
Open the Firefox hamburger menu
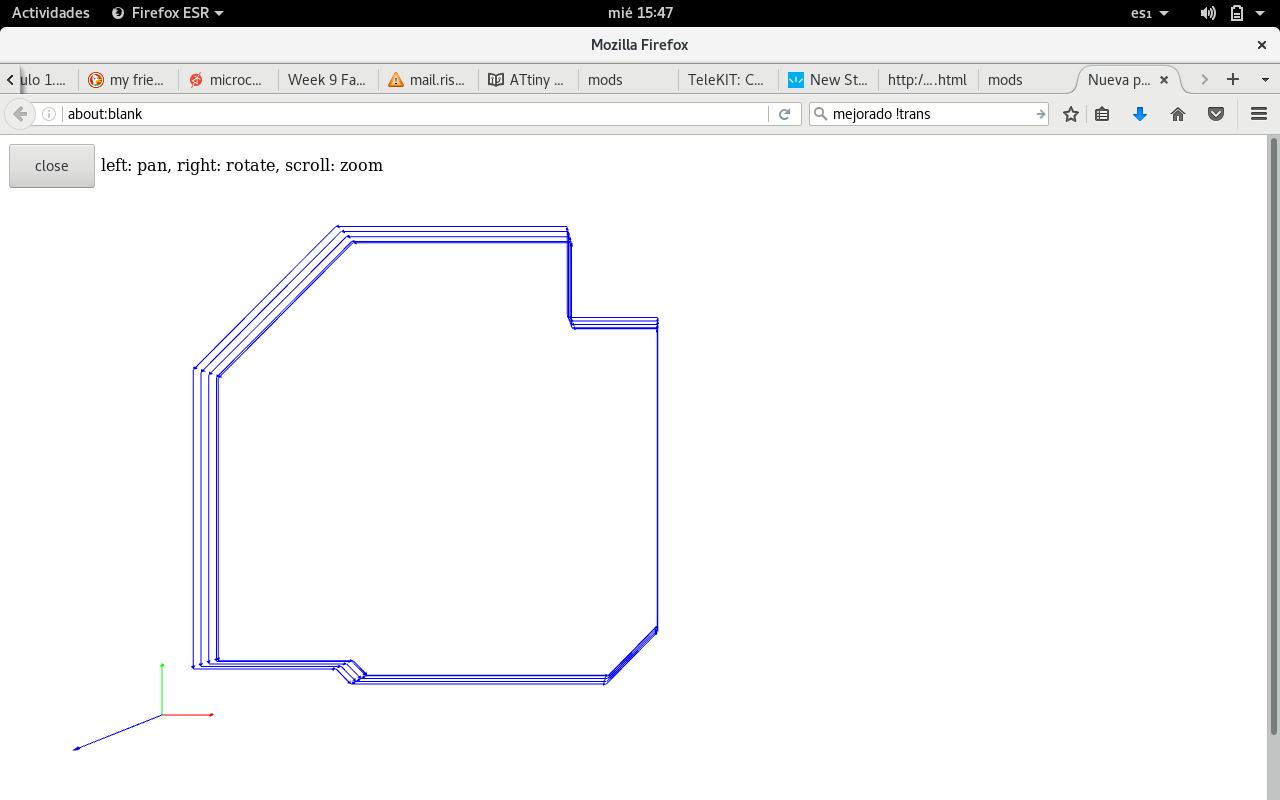[x=1259, y=114]
